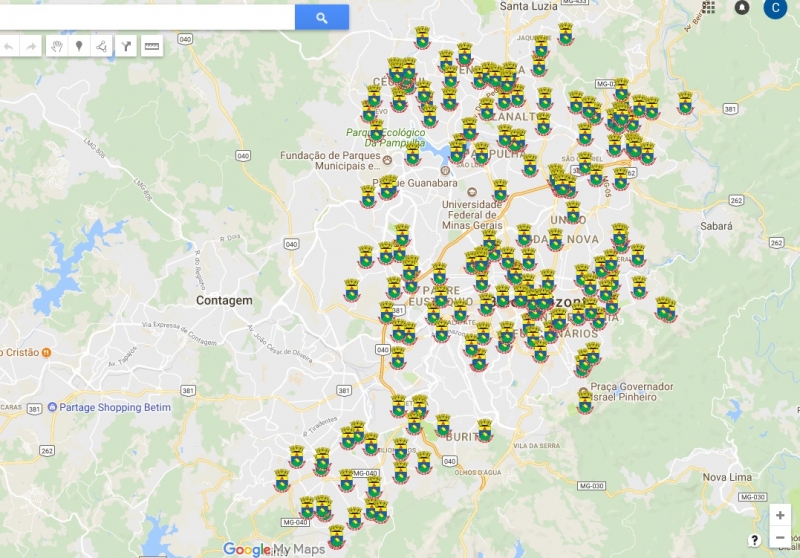The height and width of the screenshot is (558, 800).
Task: Redo the last map edit
Action: click(31, 46)
